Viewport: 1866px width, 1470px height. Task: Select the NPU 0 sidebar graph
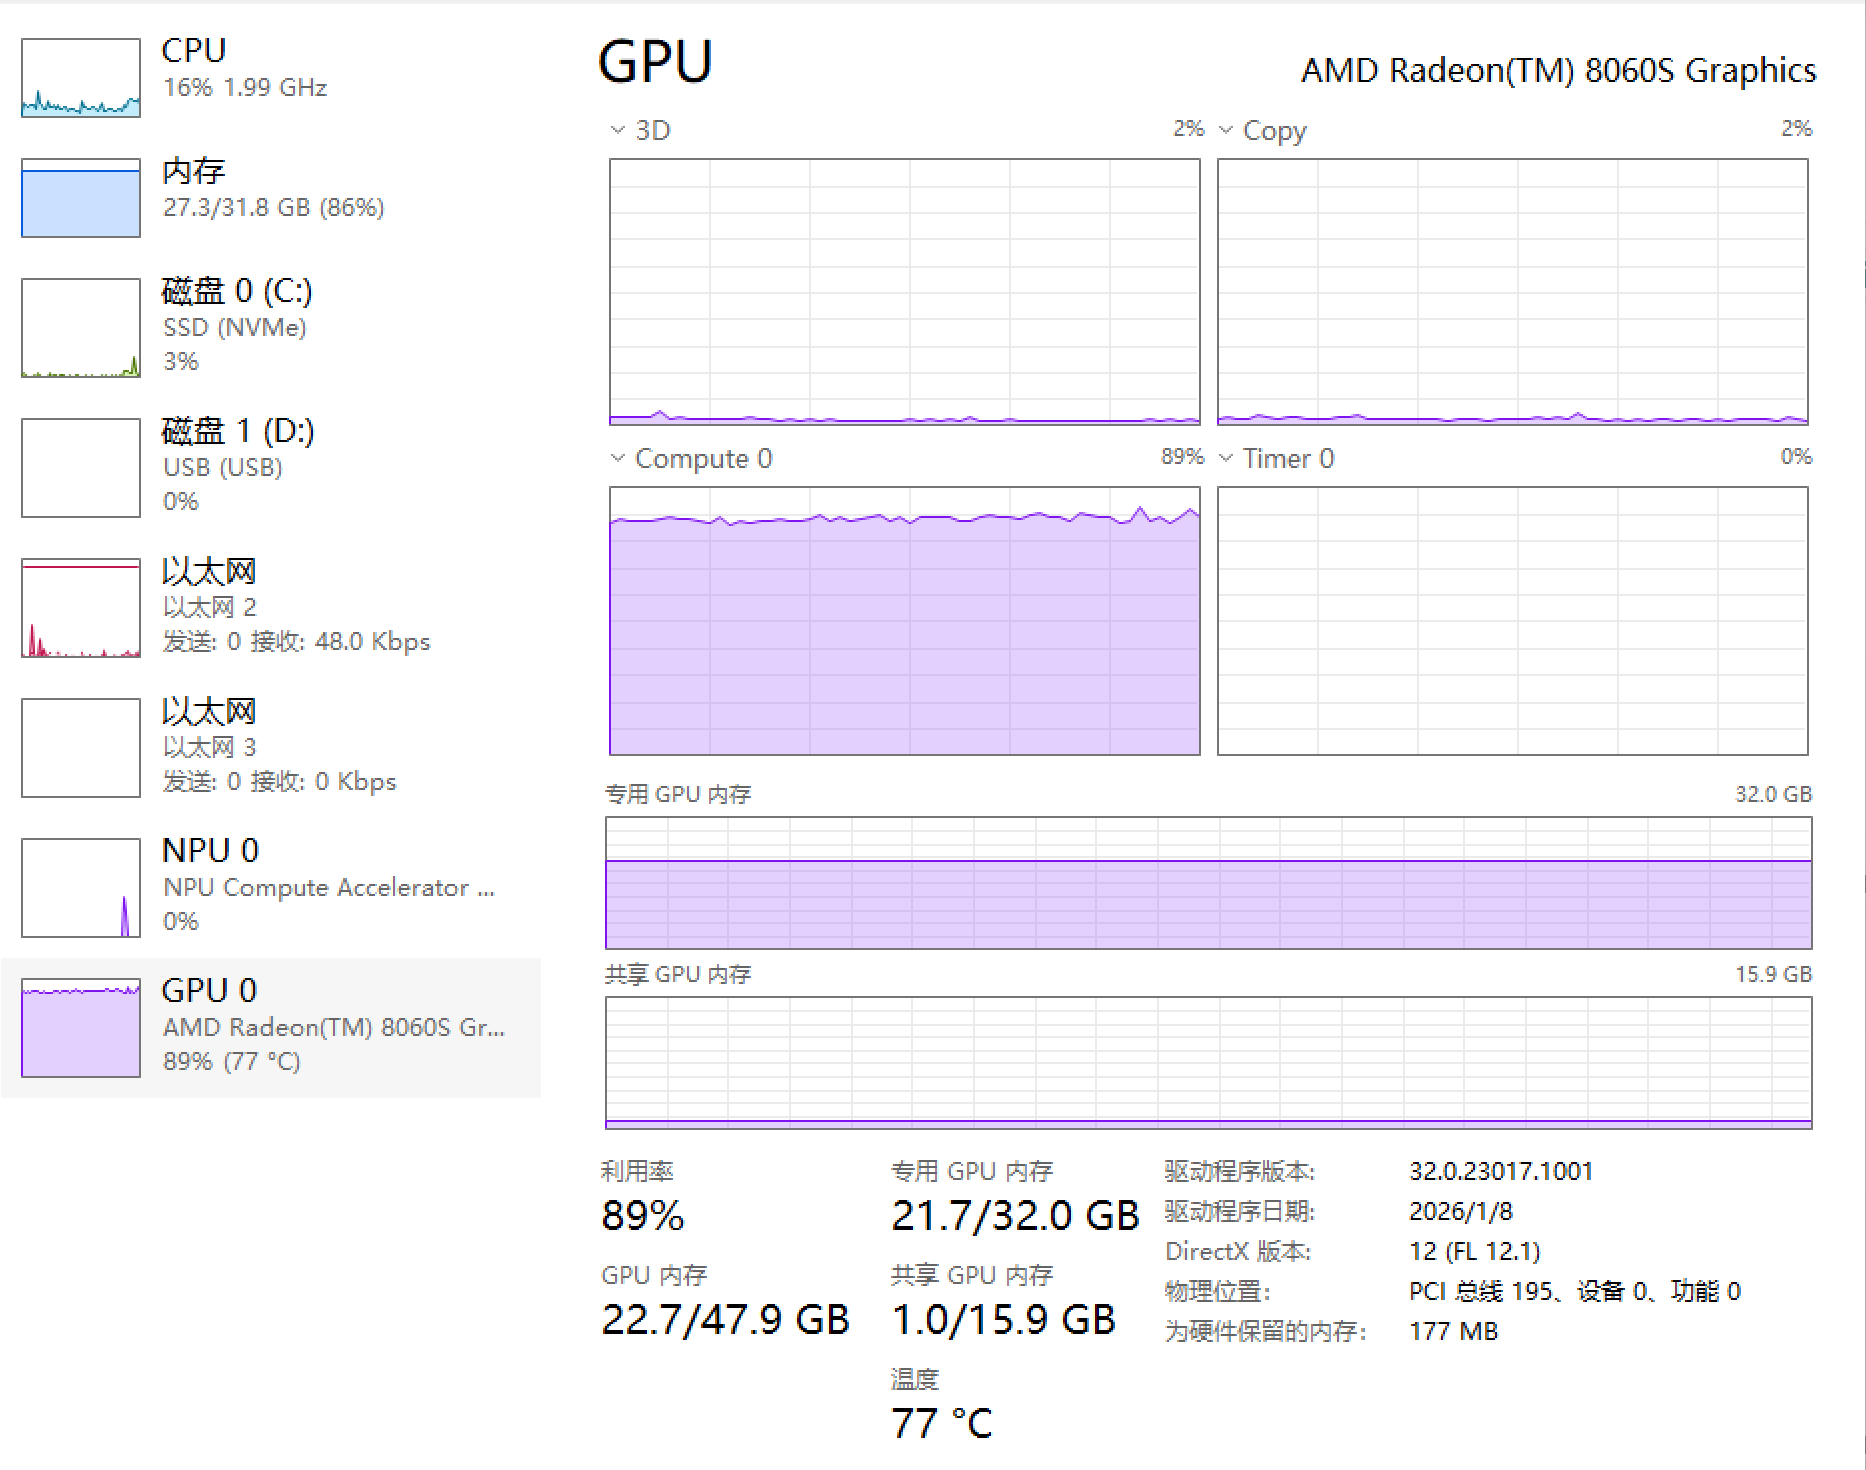pos(80,887)
